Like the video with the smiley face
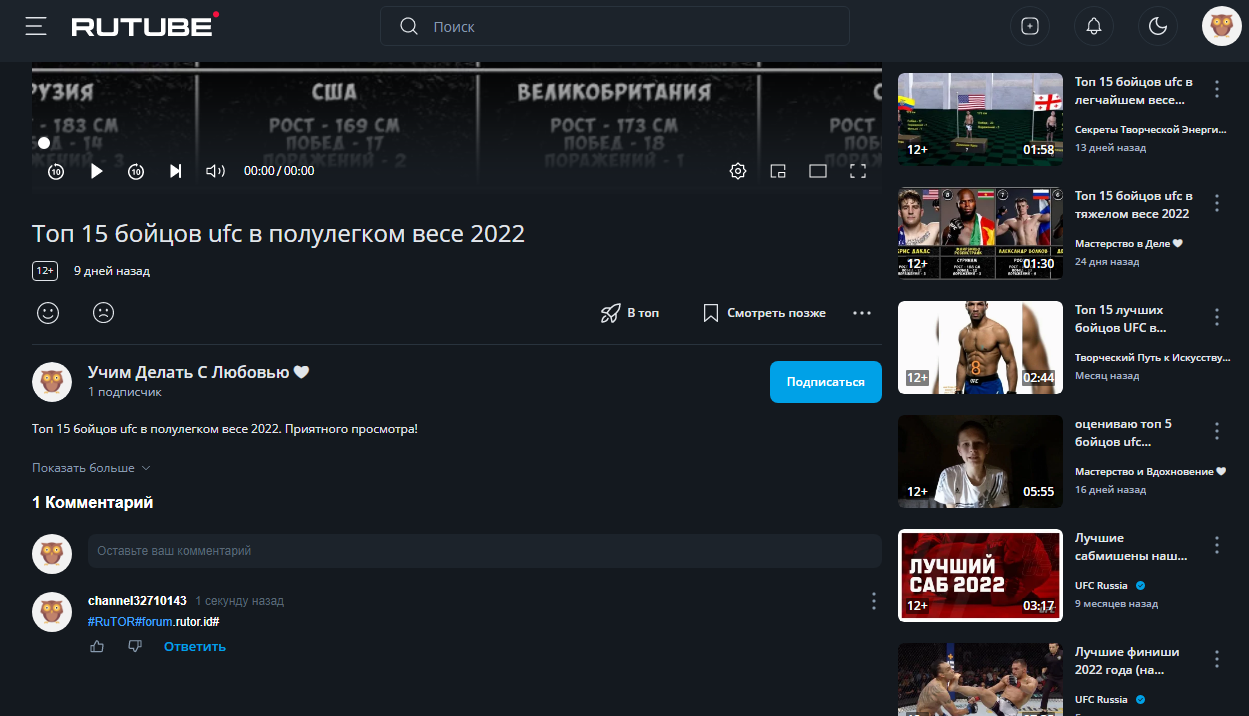This screenshot has height=716, width=1249. tap(48, 313)
